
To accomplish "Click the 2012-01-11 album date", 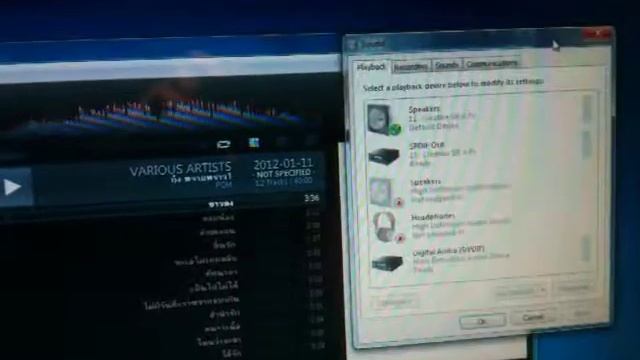I will pyautogui.click(x=283, y=164).
